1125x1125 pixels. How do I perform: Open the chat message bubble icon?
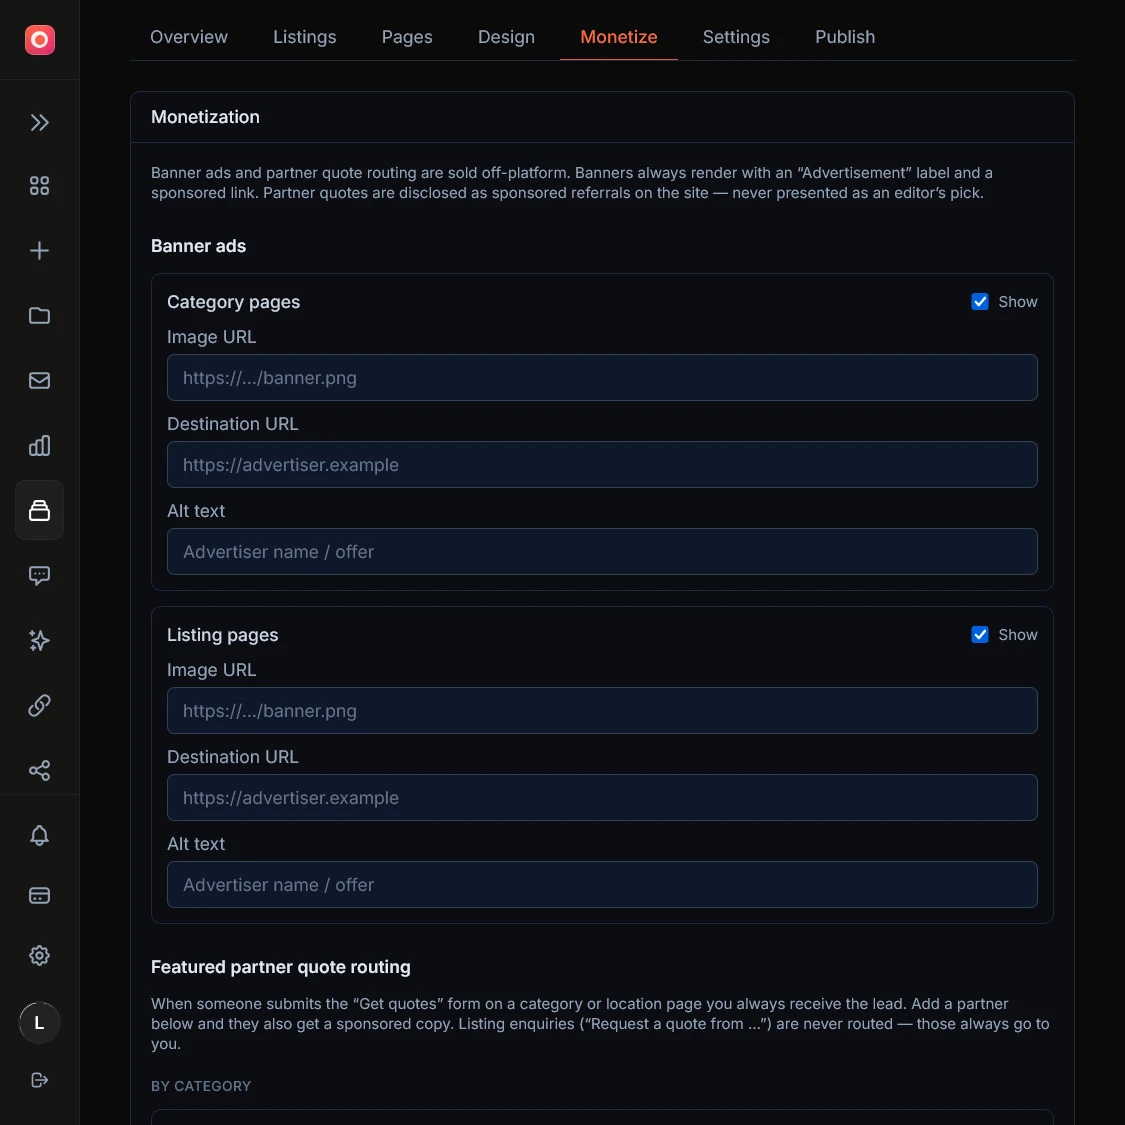coord(39,575)
